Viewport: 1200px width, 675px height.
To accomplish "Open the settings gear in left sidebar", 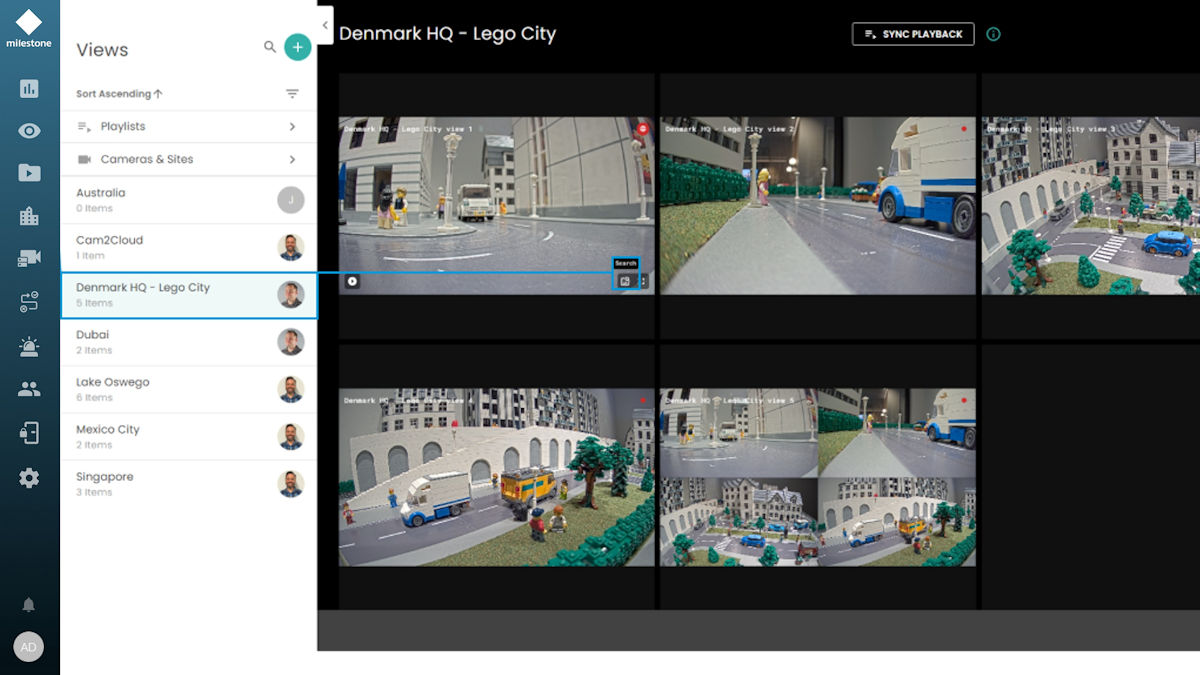I will click(29, 478).
